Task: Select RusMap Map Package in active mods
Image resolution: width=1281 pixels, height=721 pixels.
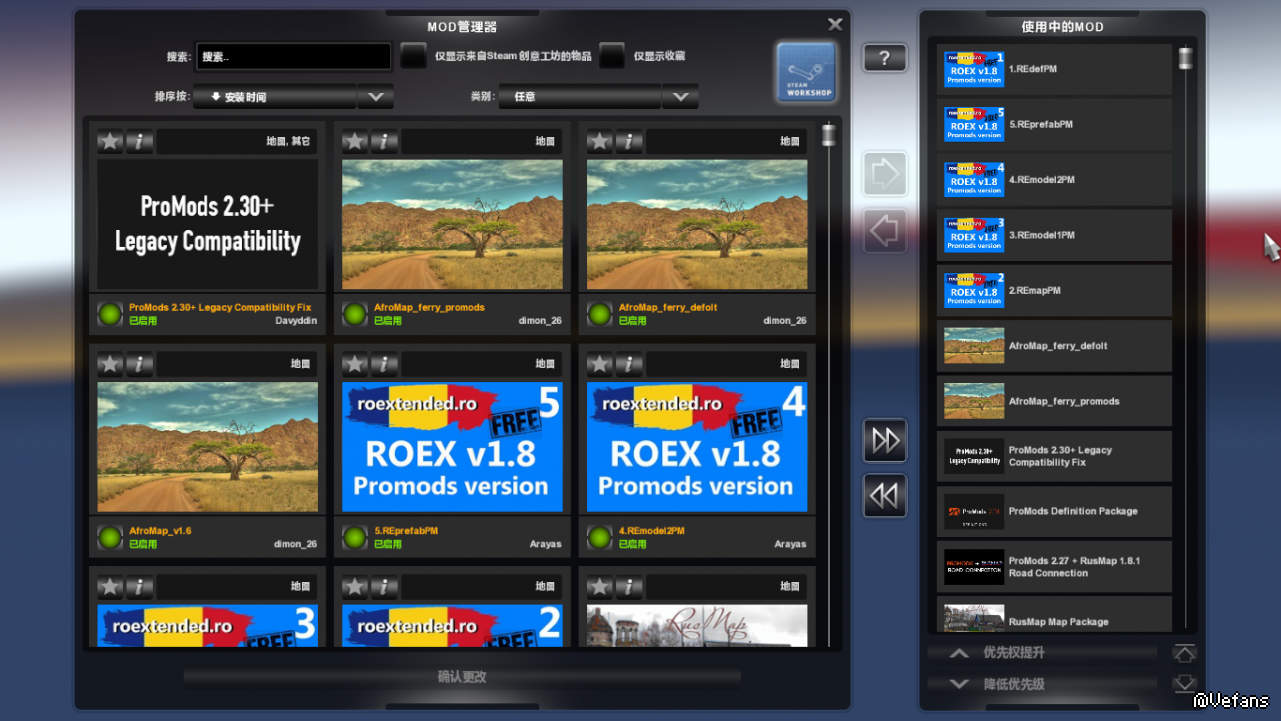Action: [x=1054, y=615]
